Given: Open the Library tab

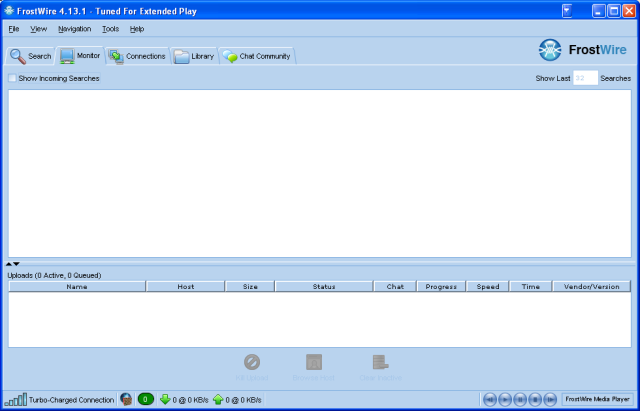Looking at the screenshot, I should 194,56.
